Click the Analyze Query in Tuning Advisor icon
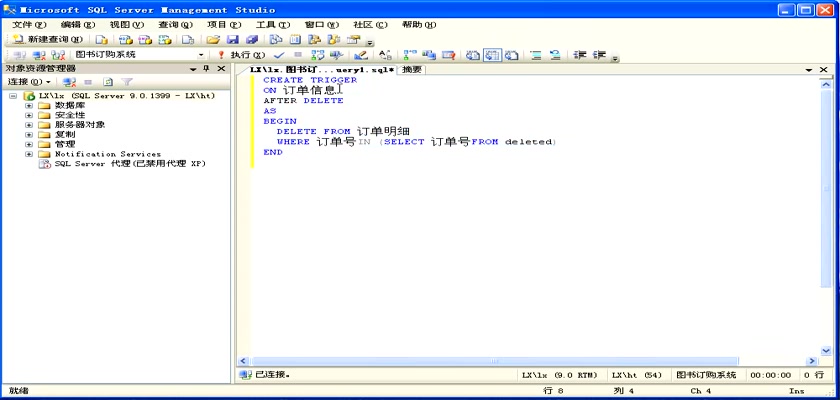 tap(336, 55)
